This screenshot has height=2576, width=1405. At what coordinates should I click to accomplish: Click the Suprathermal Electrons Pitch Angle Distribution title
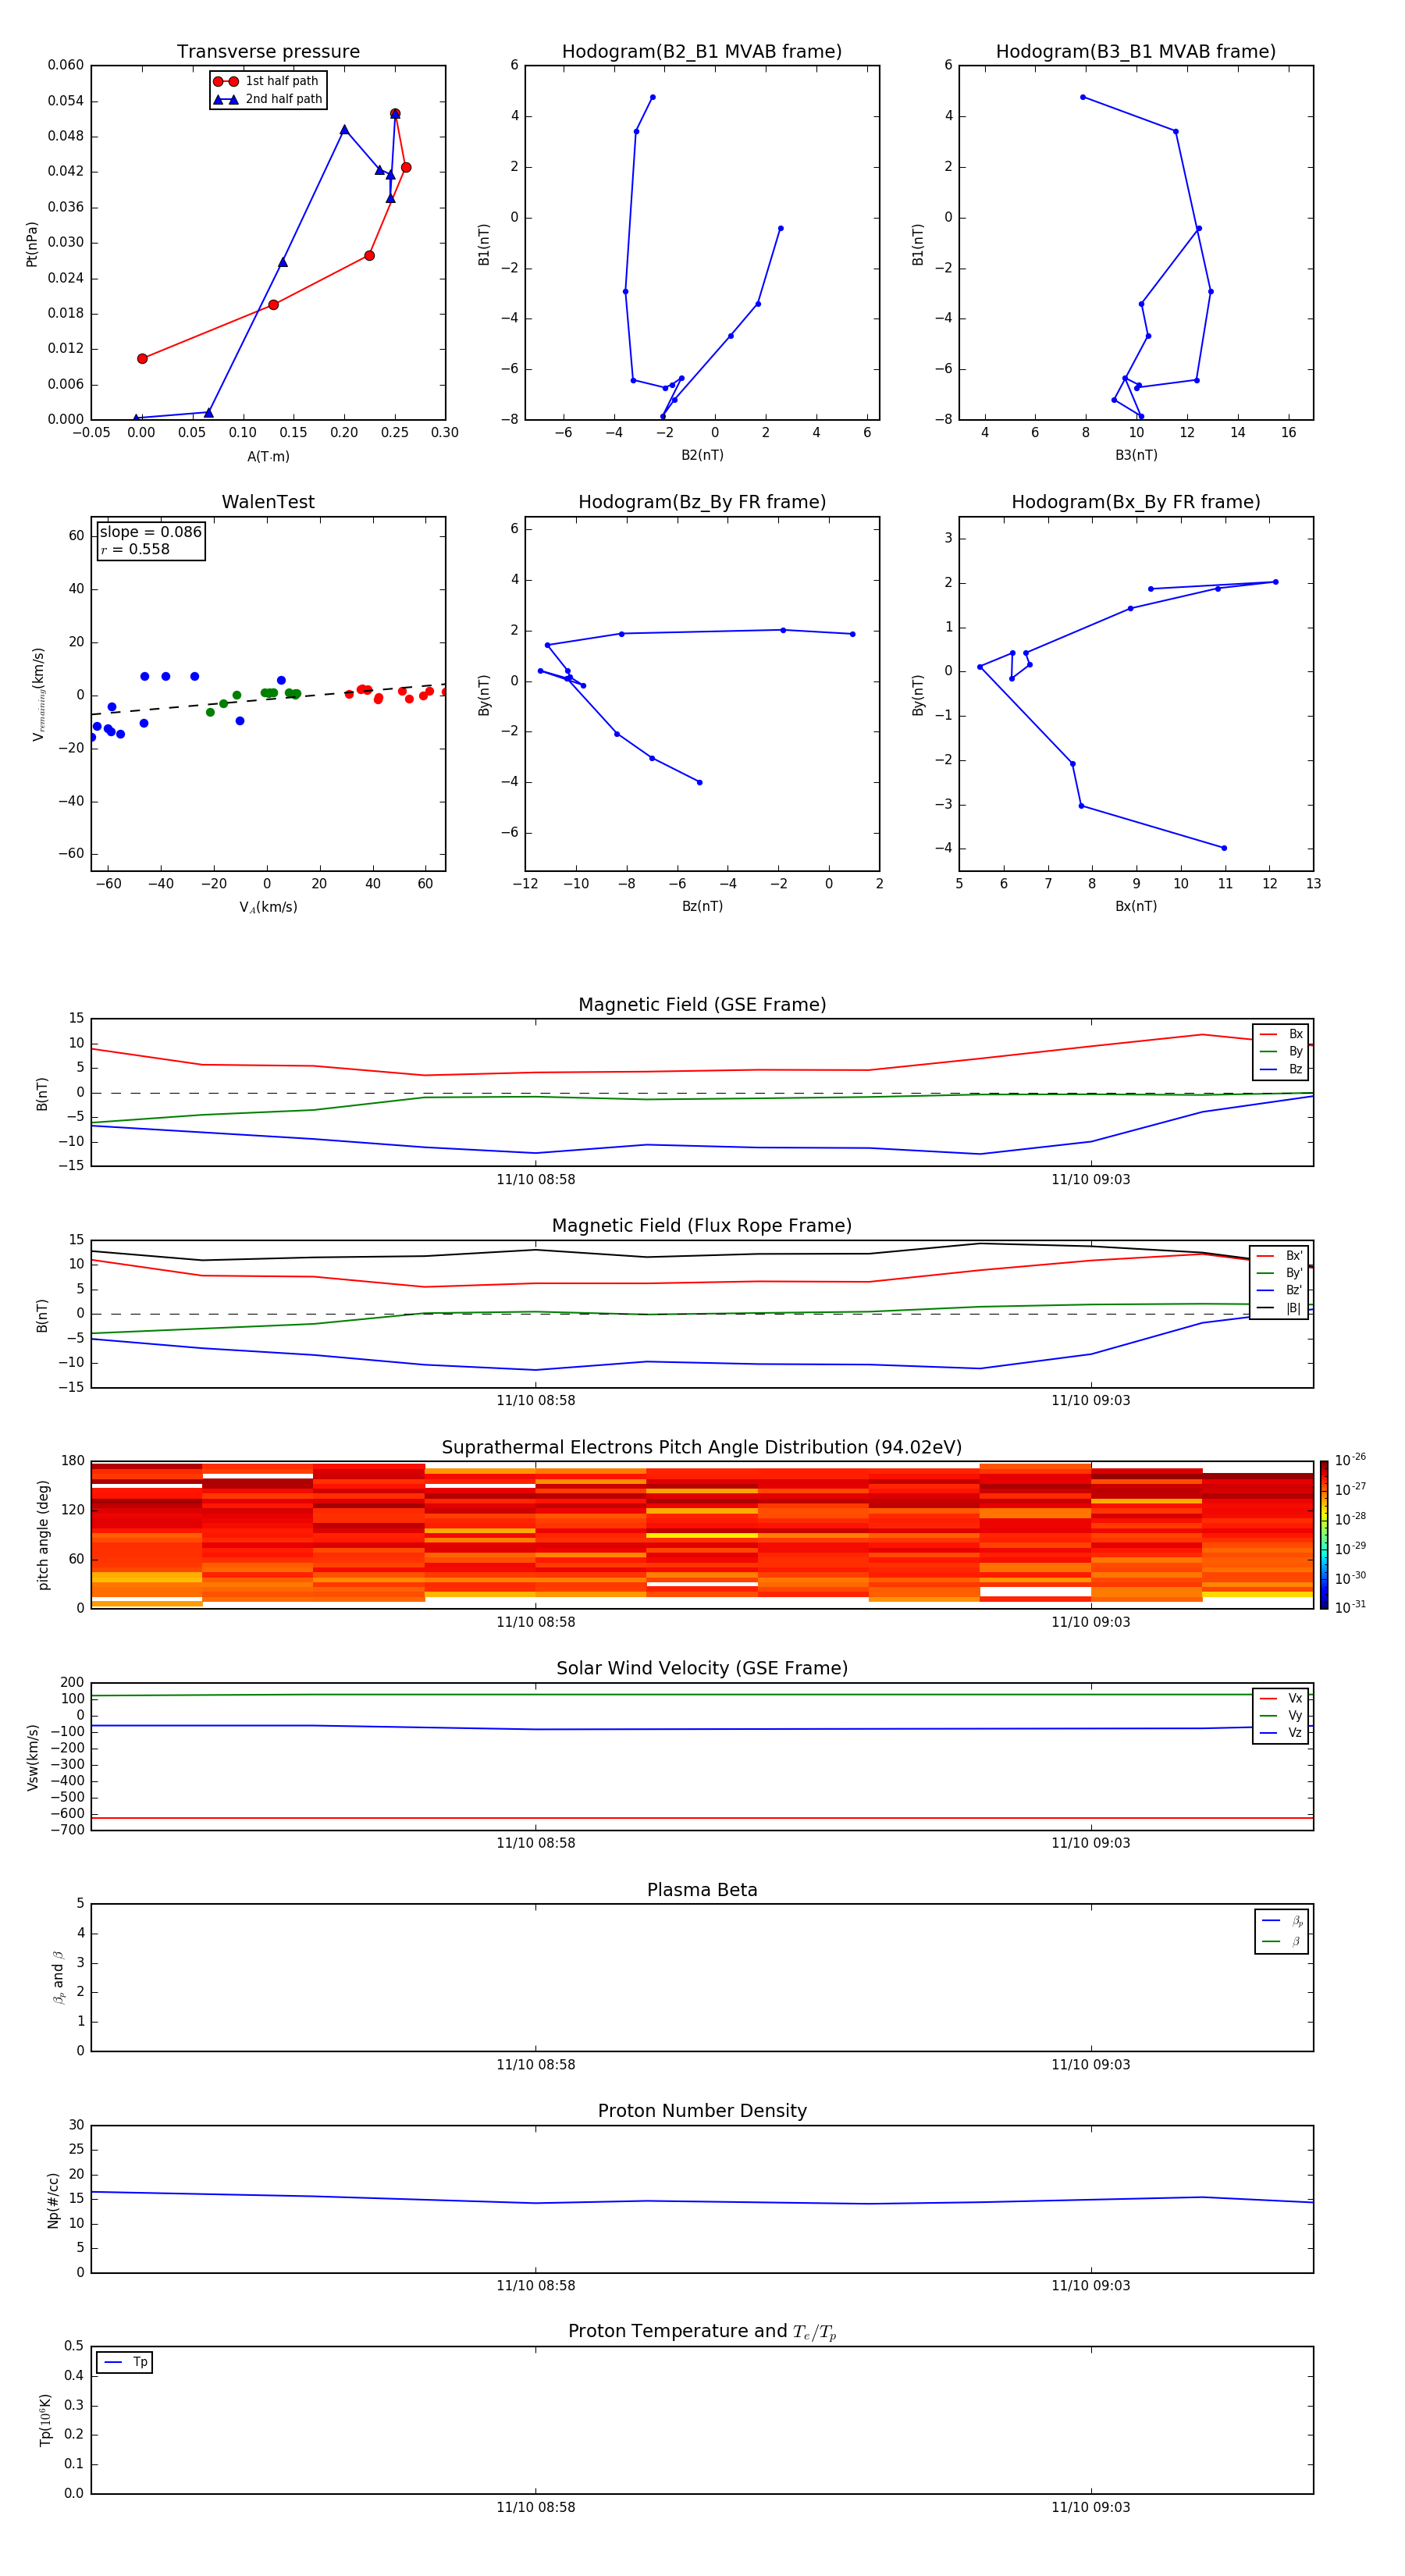pos(702,1447)
